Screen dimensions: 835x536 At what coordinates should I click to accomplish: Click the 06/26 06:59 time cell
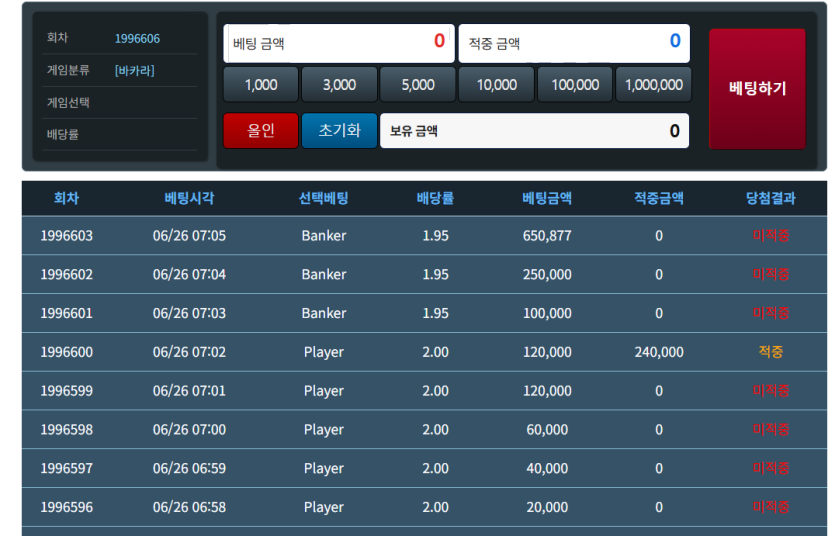point(189,468)
